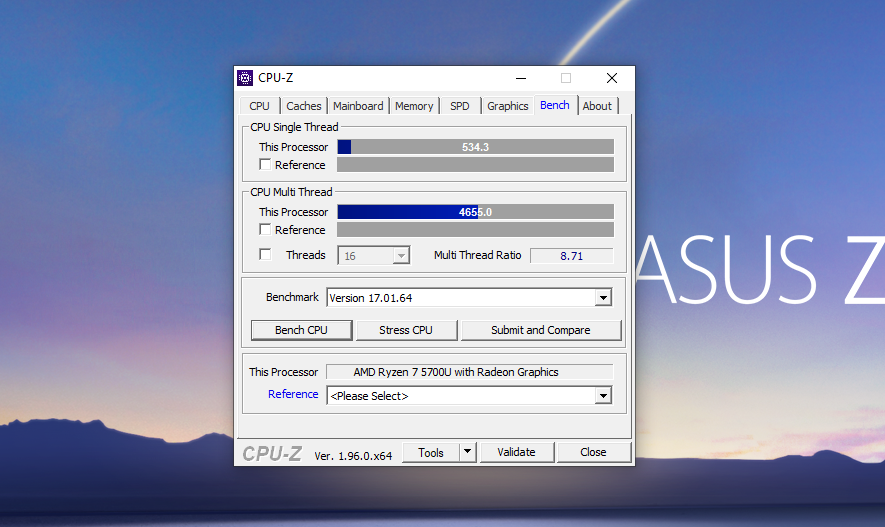Click the Validate button
The image size is (885, 527).
pyautogui.click(x=516, y=452)
